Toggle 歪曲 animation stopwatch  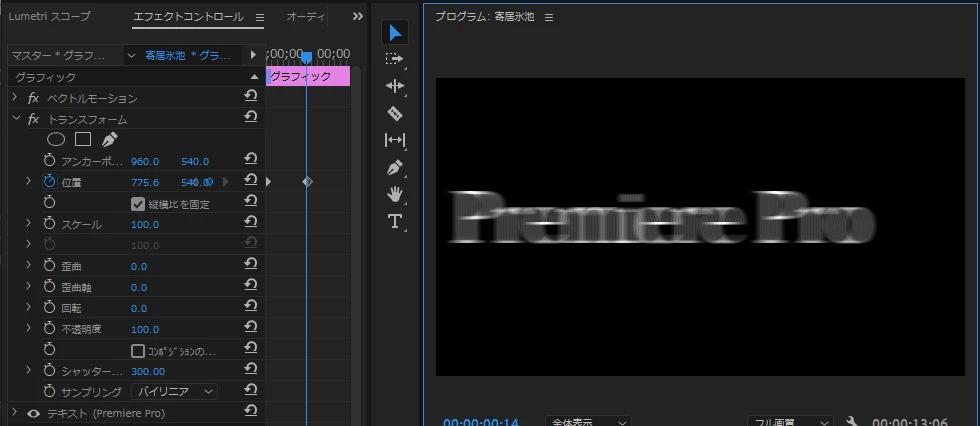(x=49, y=265)
